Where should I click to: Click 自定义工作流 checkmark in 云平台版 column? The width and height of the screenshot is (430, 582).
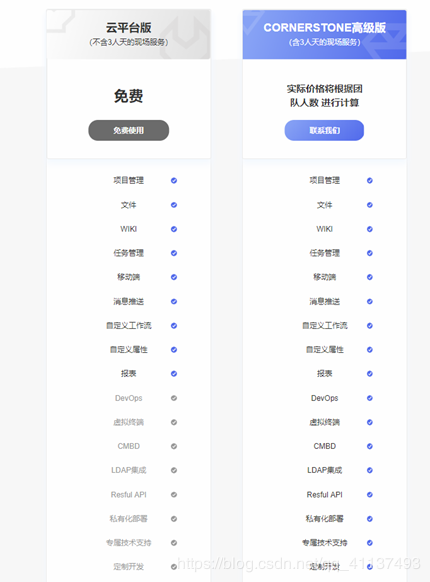tap(174, 326)
